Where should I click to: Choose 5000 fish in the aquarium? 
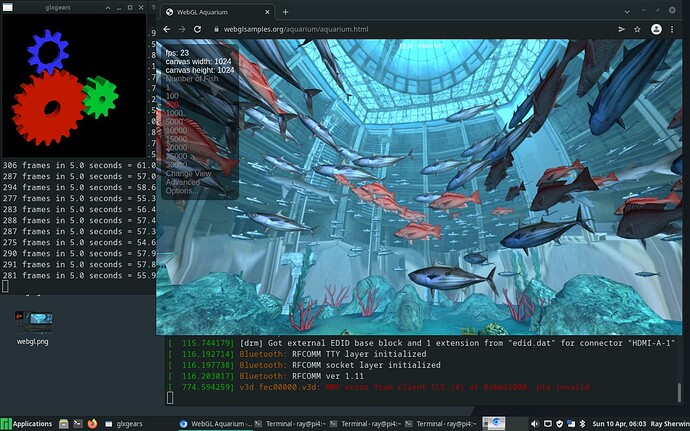click(x=174, y=122)
